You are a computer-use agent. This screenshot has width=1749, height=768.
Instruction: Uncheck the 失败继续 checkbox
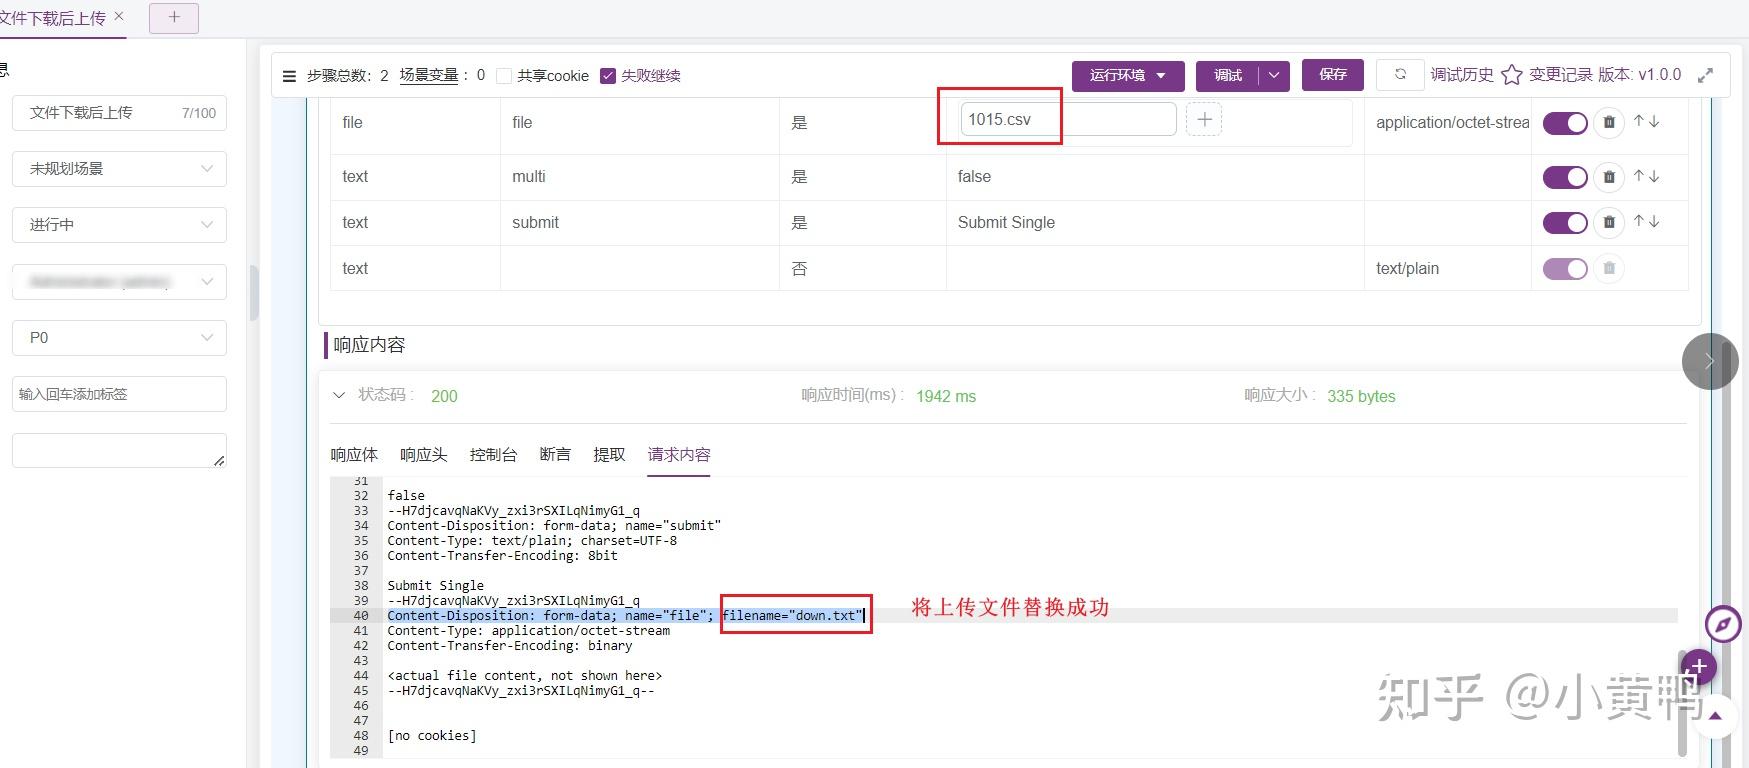click(608, 76)
